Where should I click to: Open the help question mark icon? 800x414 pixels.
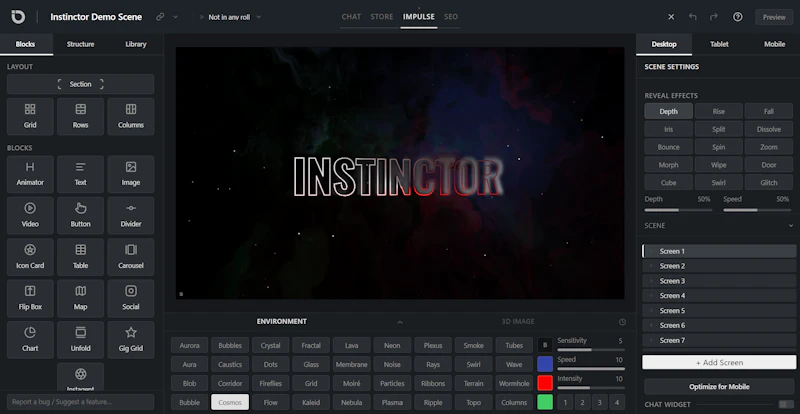pos(738,17)
